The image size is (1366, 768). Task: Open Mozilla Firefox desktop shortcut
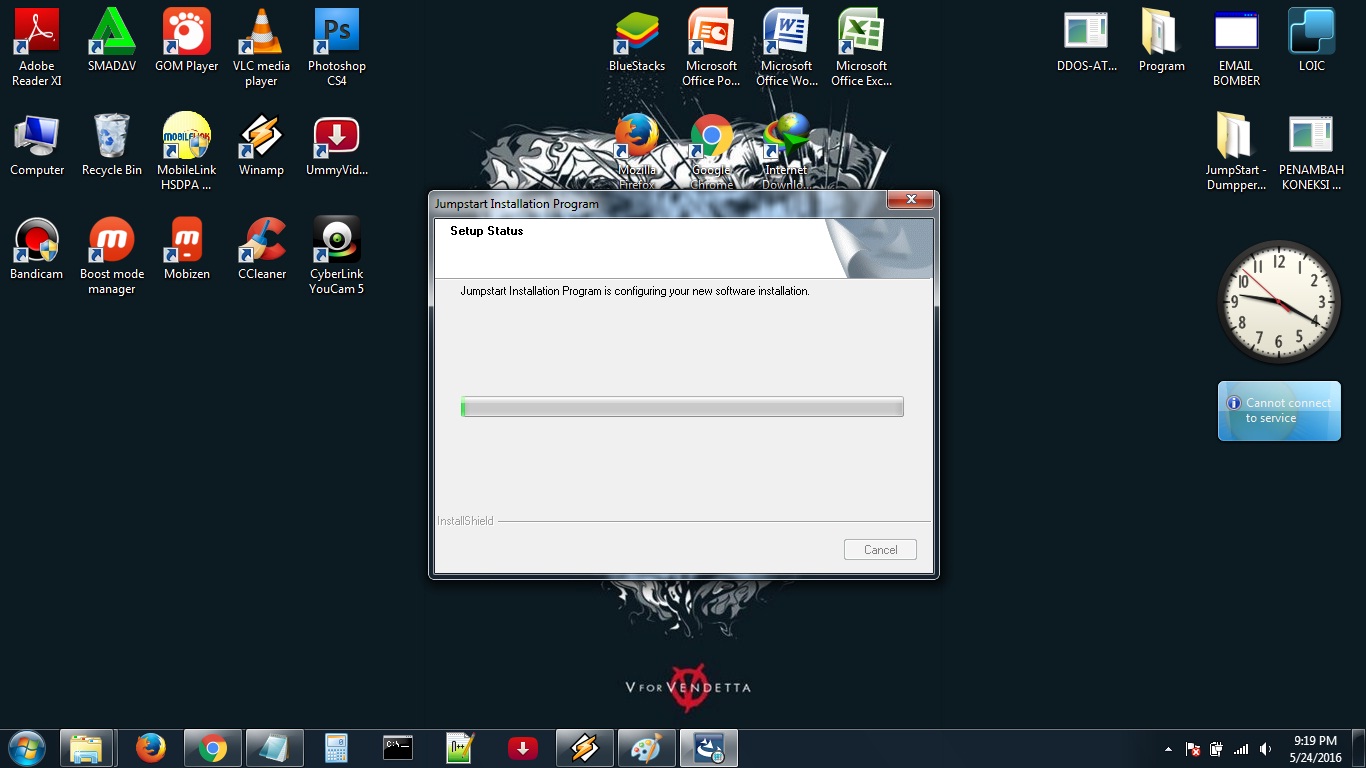(x=637, y=150)
